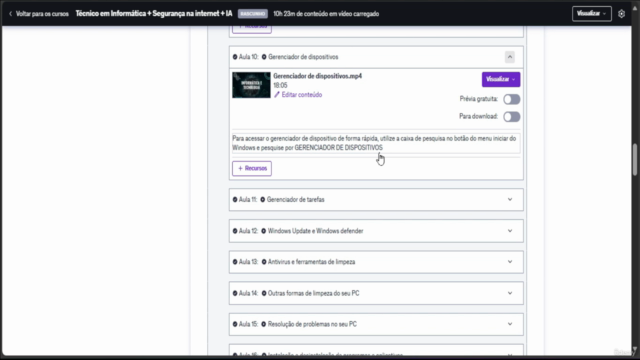Click Aula 13 title Antivírus e ferramentas de limpeza
This screenshot has width=640, height=360.
click(311, 262)
